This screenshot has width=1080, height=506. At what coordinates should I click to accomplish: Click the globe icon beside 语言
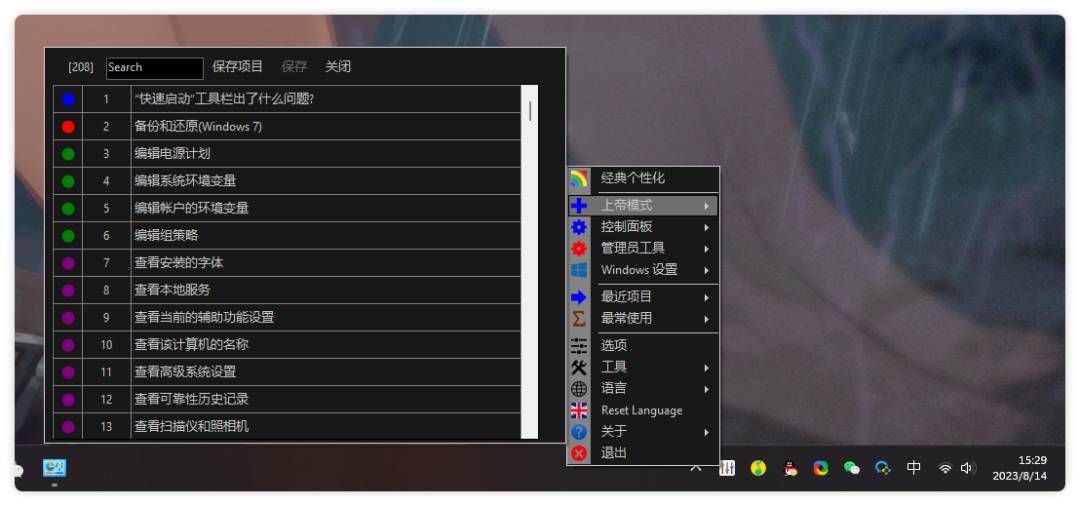point(579,389)
